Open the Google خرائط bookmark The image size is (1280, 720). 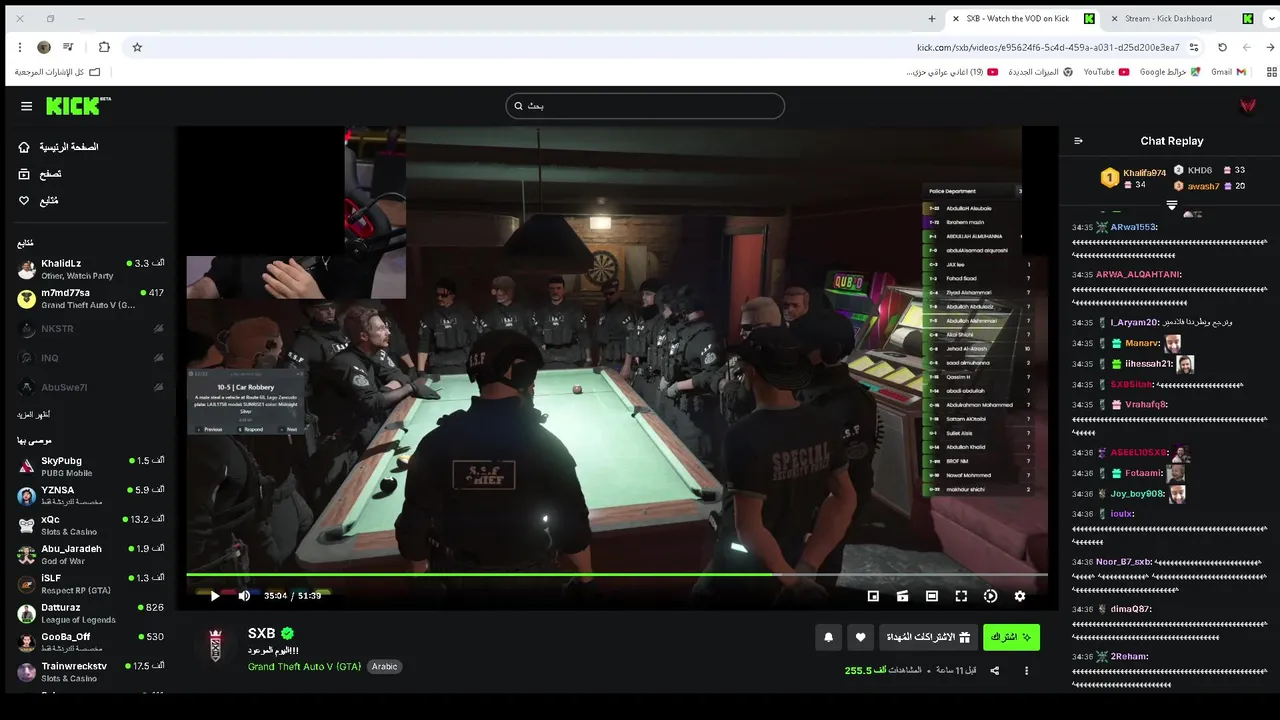[1170, 72]
